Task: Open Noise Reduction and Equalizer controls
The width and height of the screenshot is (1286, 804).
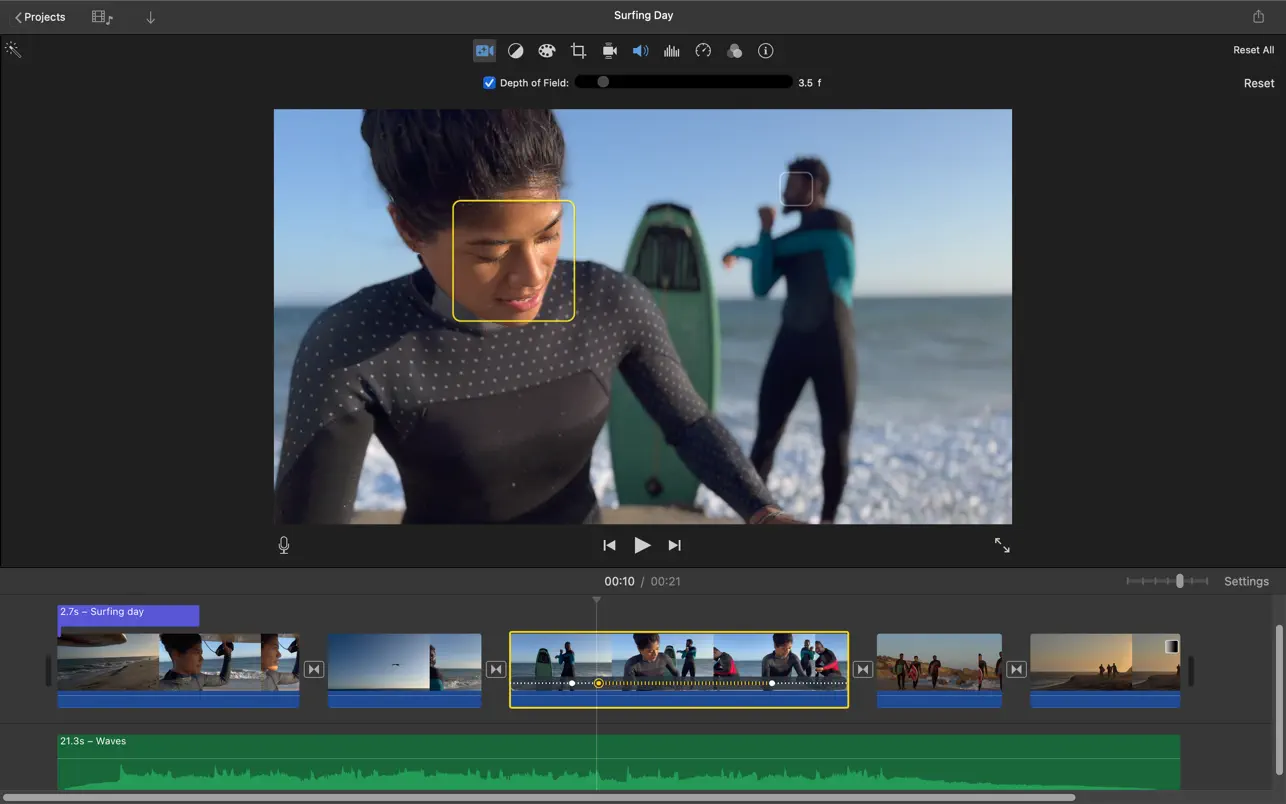Action: coord(671,50)
